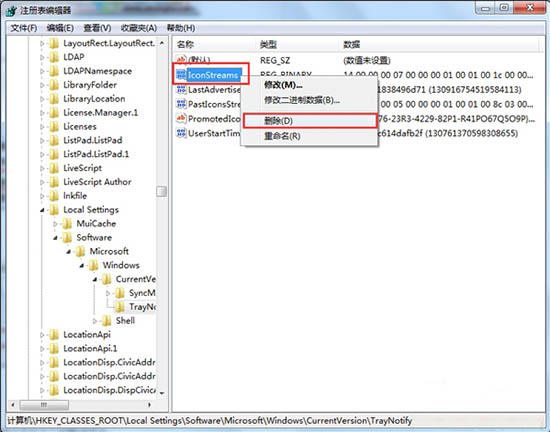Click the UserStartTime binary value icon
550x432 pixels.
coord(181,133)
